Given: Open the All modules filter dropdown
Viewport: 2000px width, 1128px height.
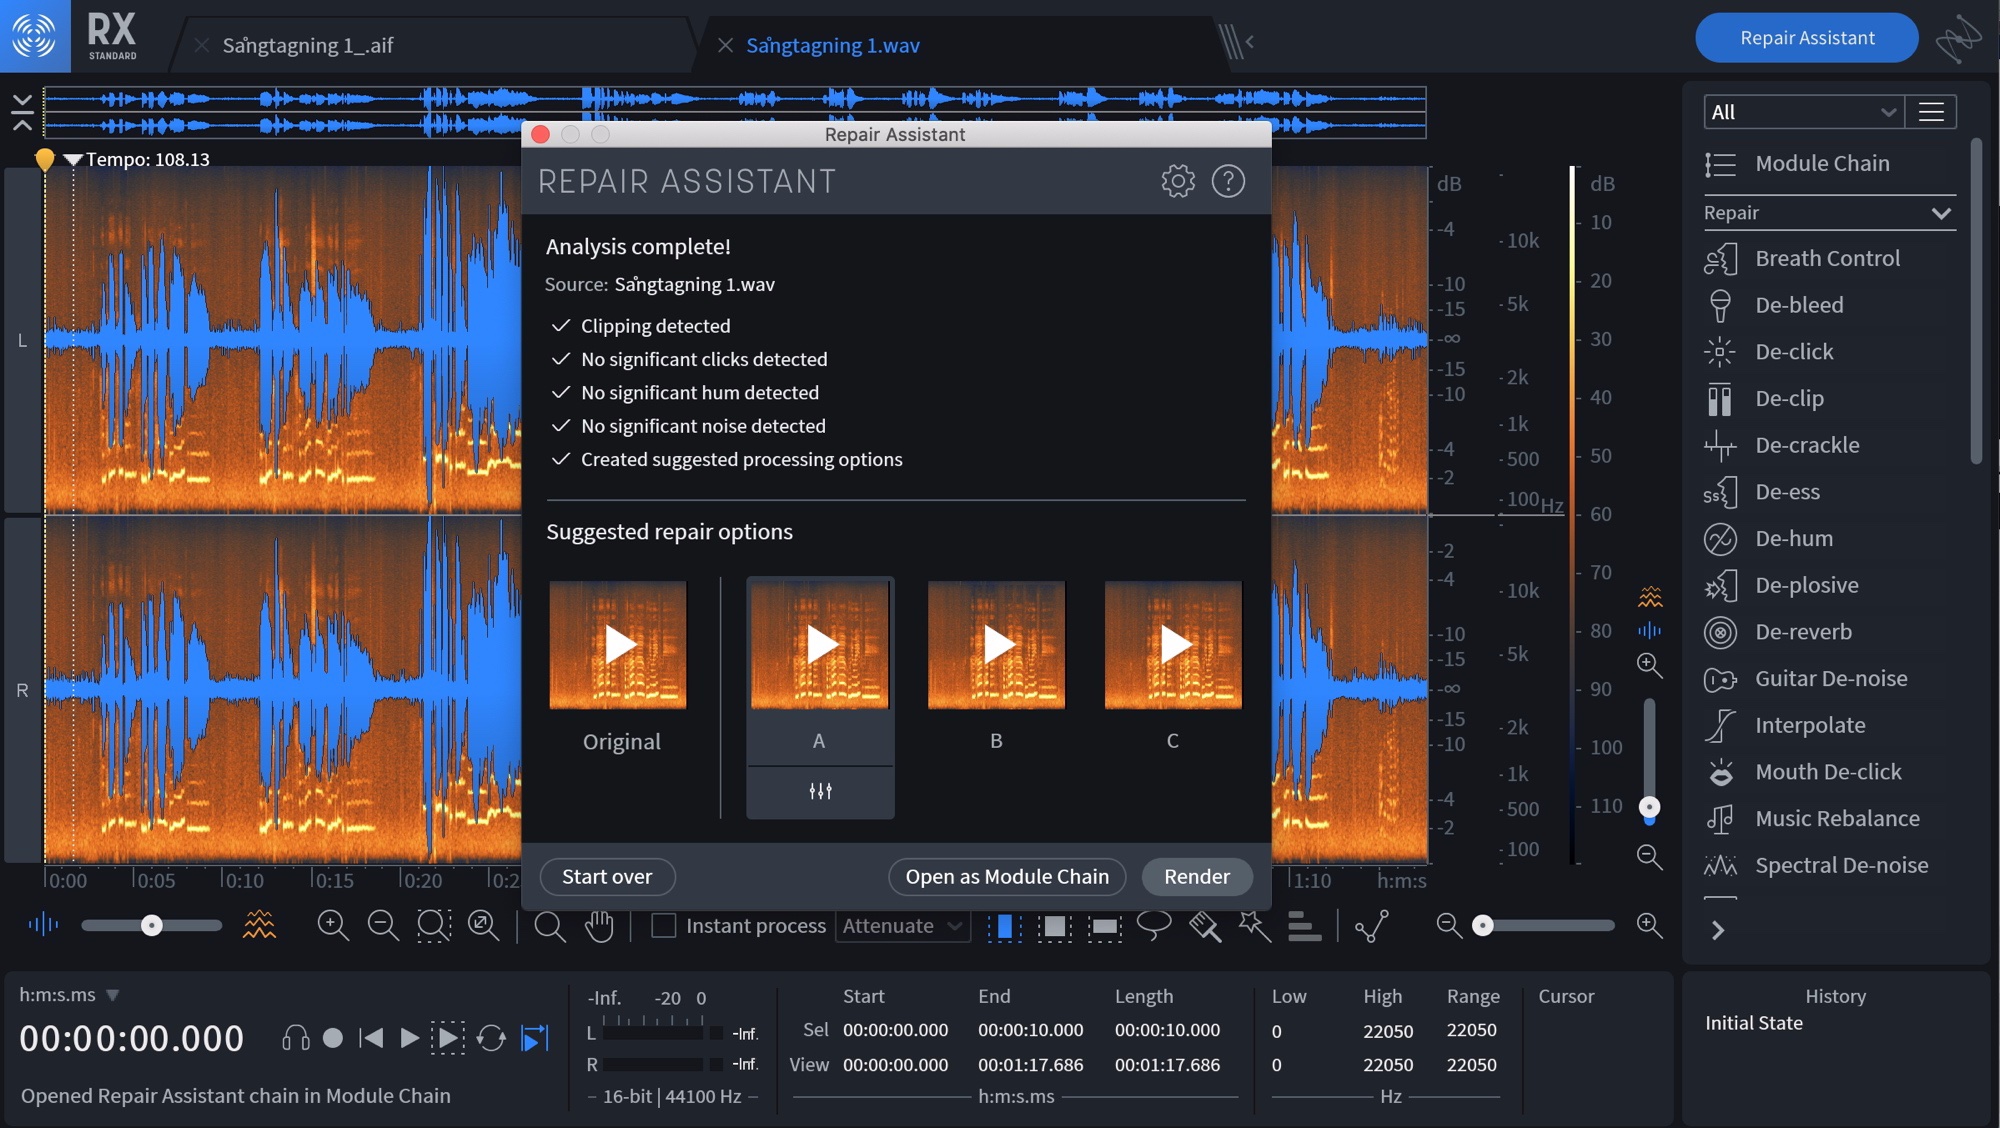Looking at the screenshot, I should tap(1802, 112).
